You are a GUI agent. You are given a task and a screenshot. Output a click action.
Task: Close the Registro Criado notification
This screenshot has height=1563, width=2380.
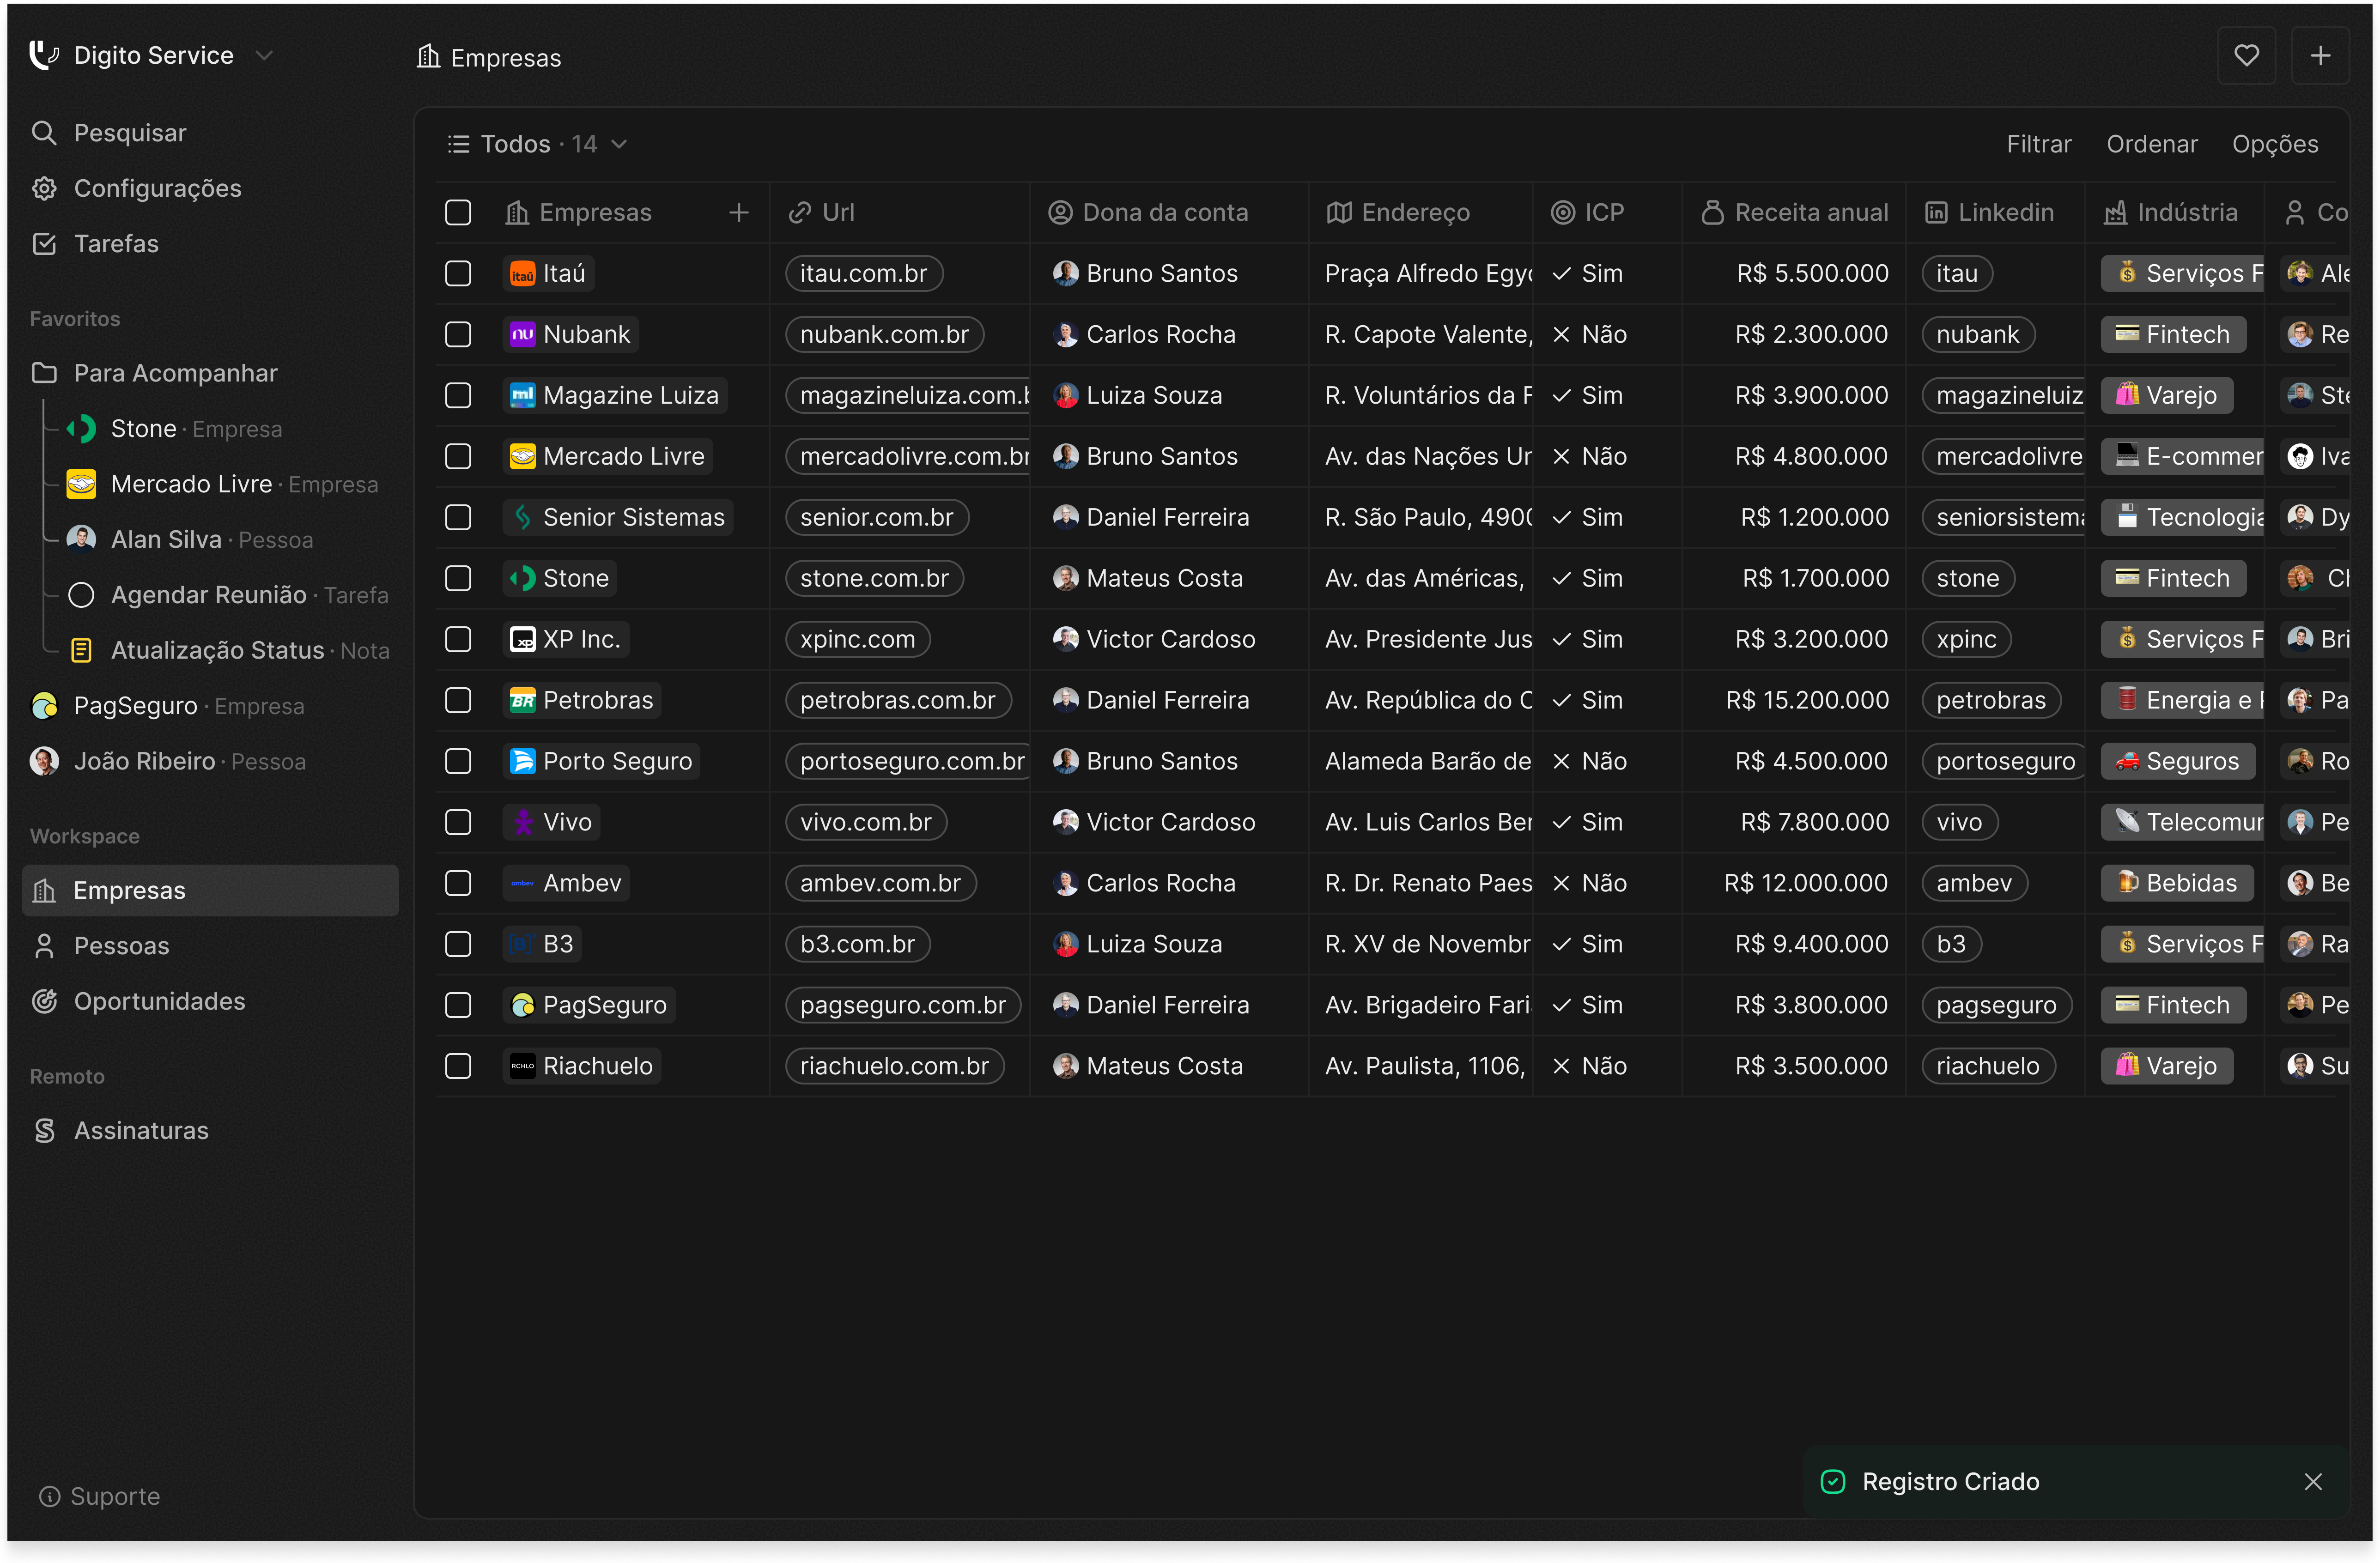coord(2312,1482)
